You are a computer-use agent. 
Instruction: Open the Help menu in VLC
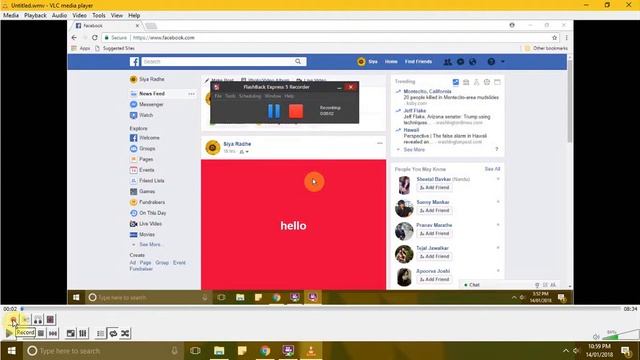[134, 15]
